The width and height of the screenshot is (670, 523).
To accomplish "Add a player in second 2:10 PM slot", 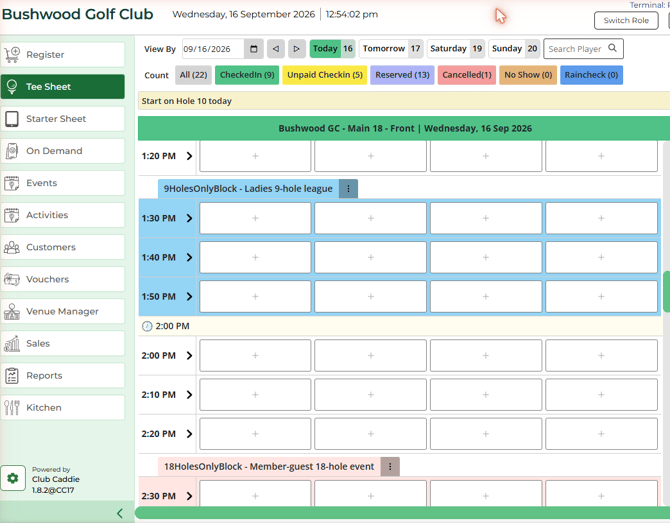I will (370, 395).
